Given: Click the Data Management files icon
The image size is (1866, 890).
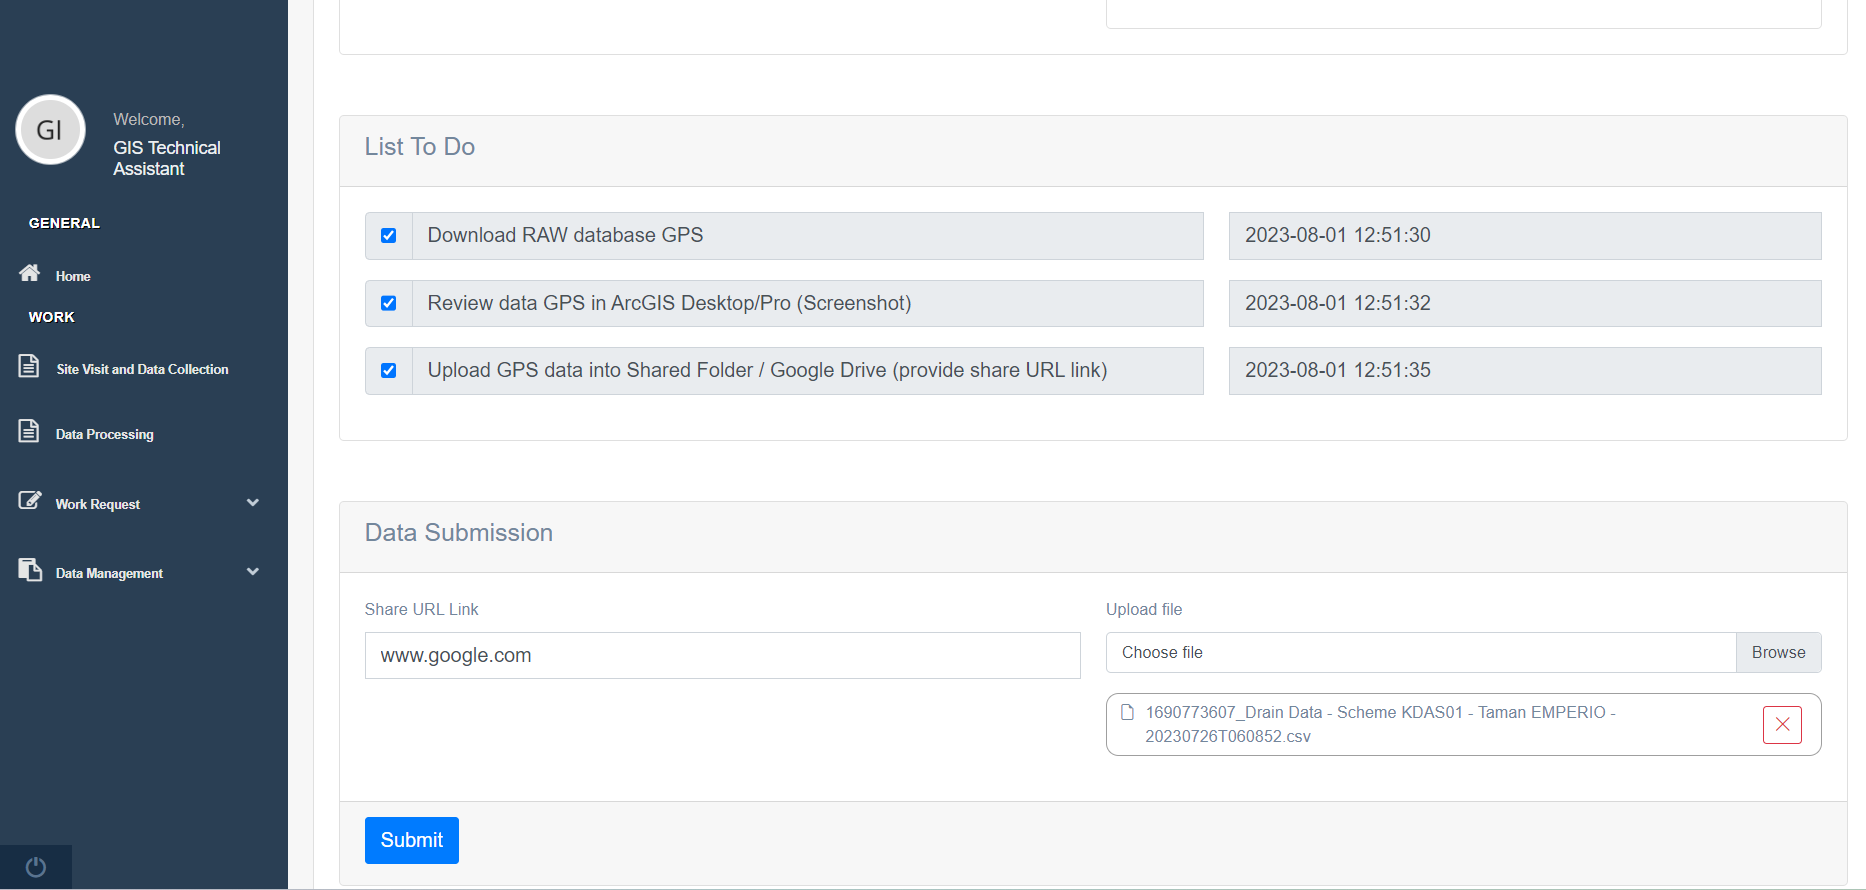Looking at the screenshot, I should [x=30, y=570].
